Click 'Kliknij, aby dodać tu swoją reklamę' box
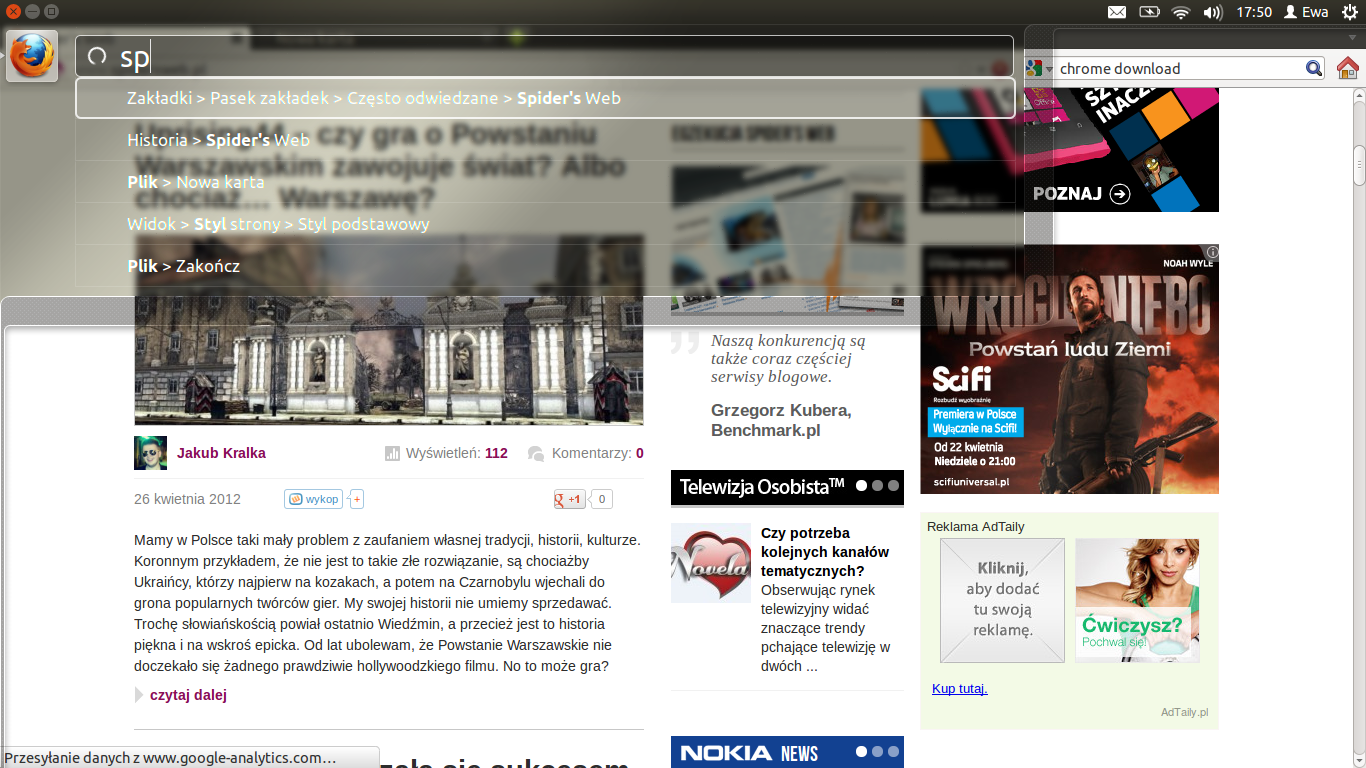The image size is (1366, 768). tap(1002, 600)
